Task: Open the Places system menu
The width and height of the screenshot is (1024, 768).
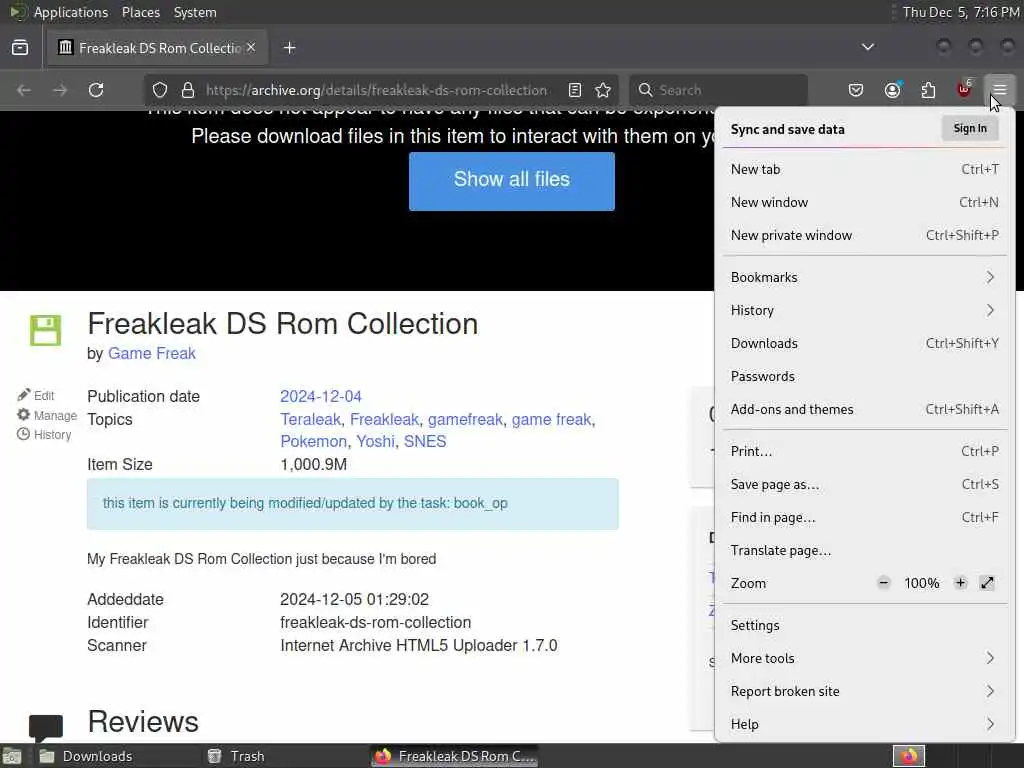Action: tap(141, 12)
